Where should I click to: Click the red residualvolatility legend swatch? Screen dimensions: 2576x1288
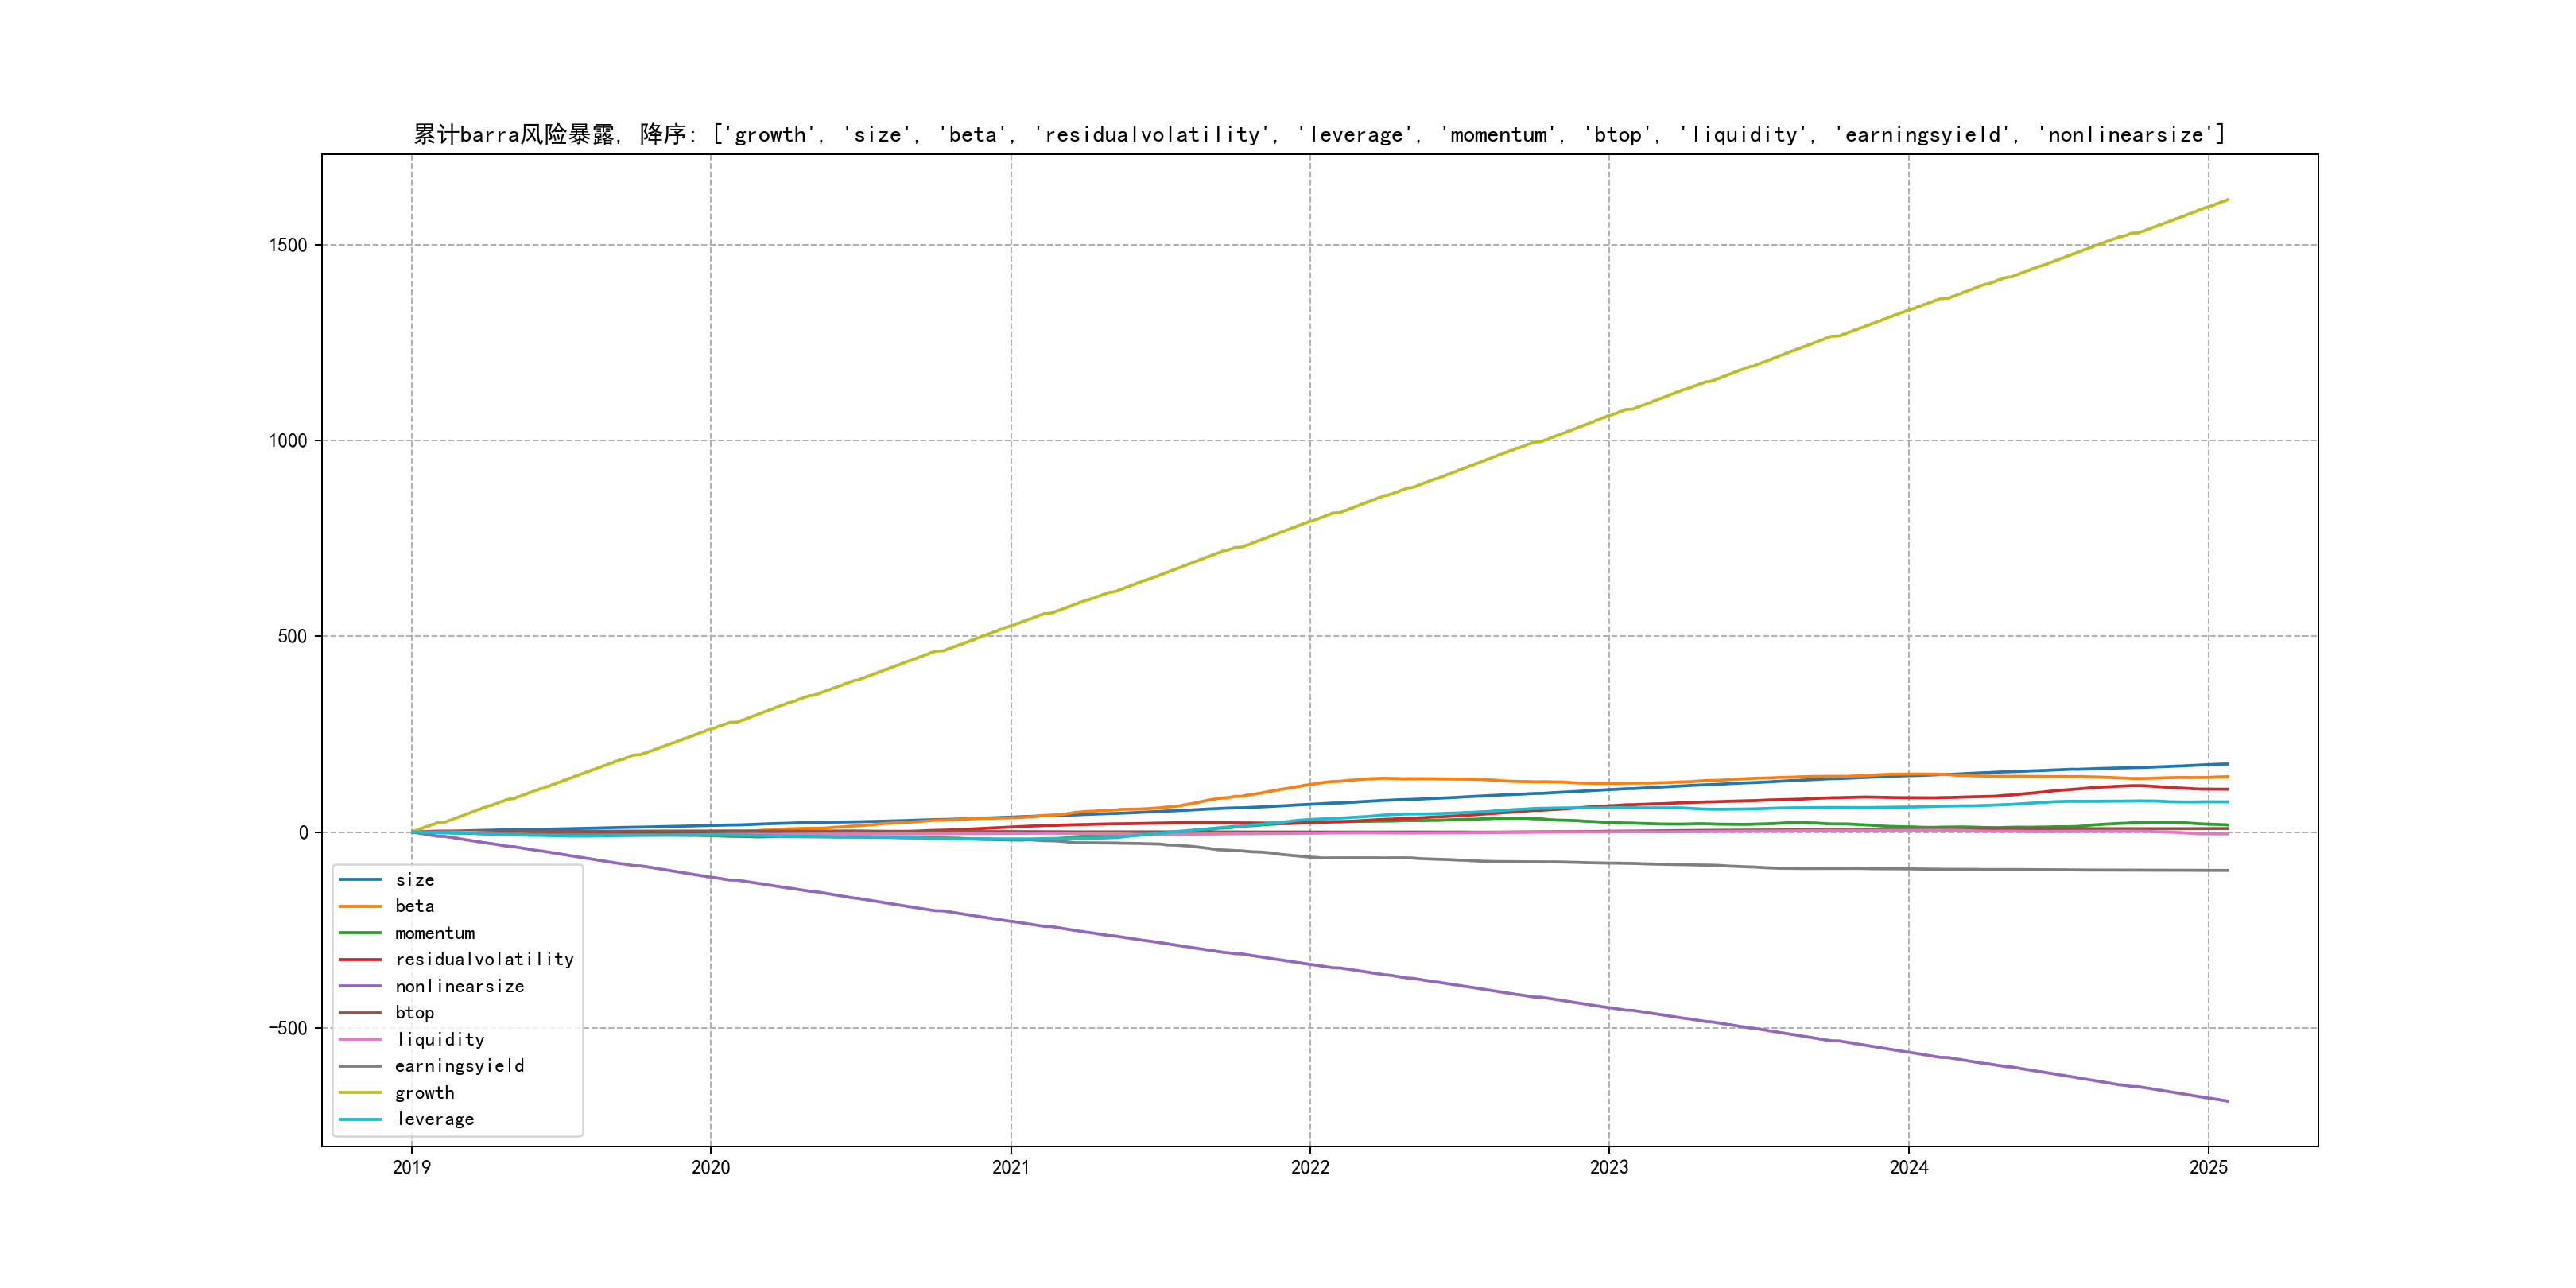pyautogui.click(x=359, y=960)
